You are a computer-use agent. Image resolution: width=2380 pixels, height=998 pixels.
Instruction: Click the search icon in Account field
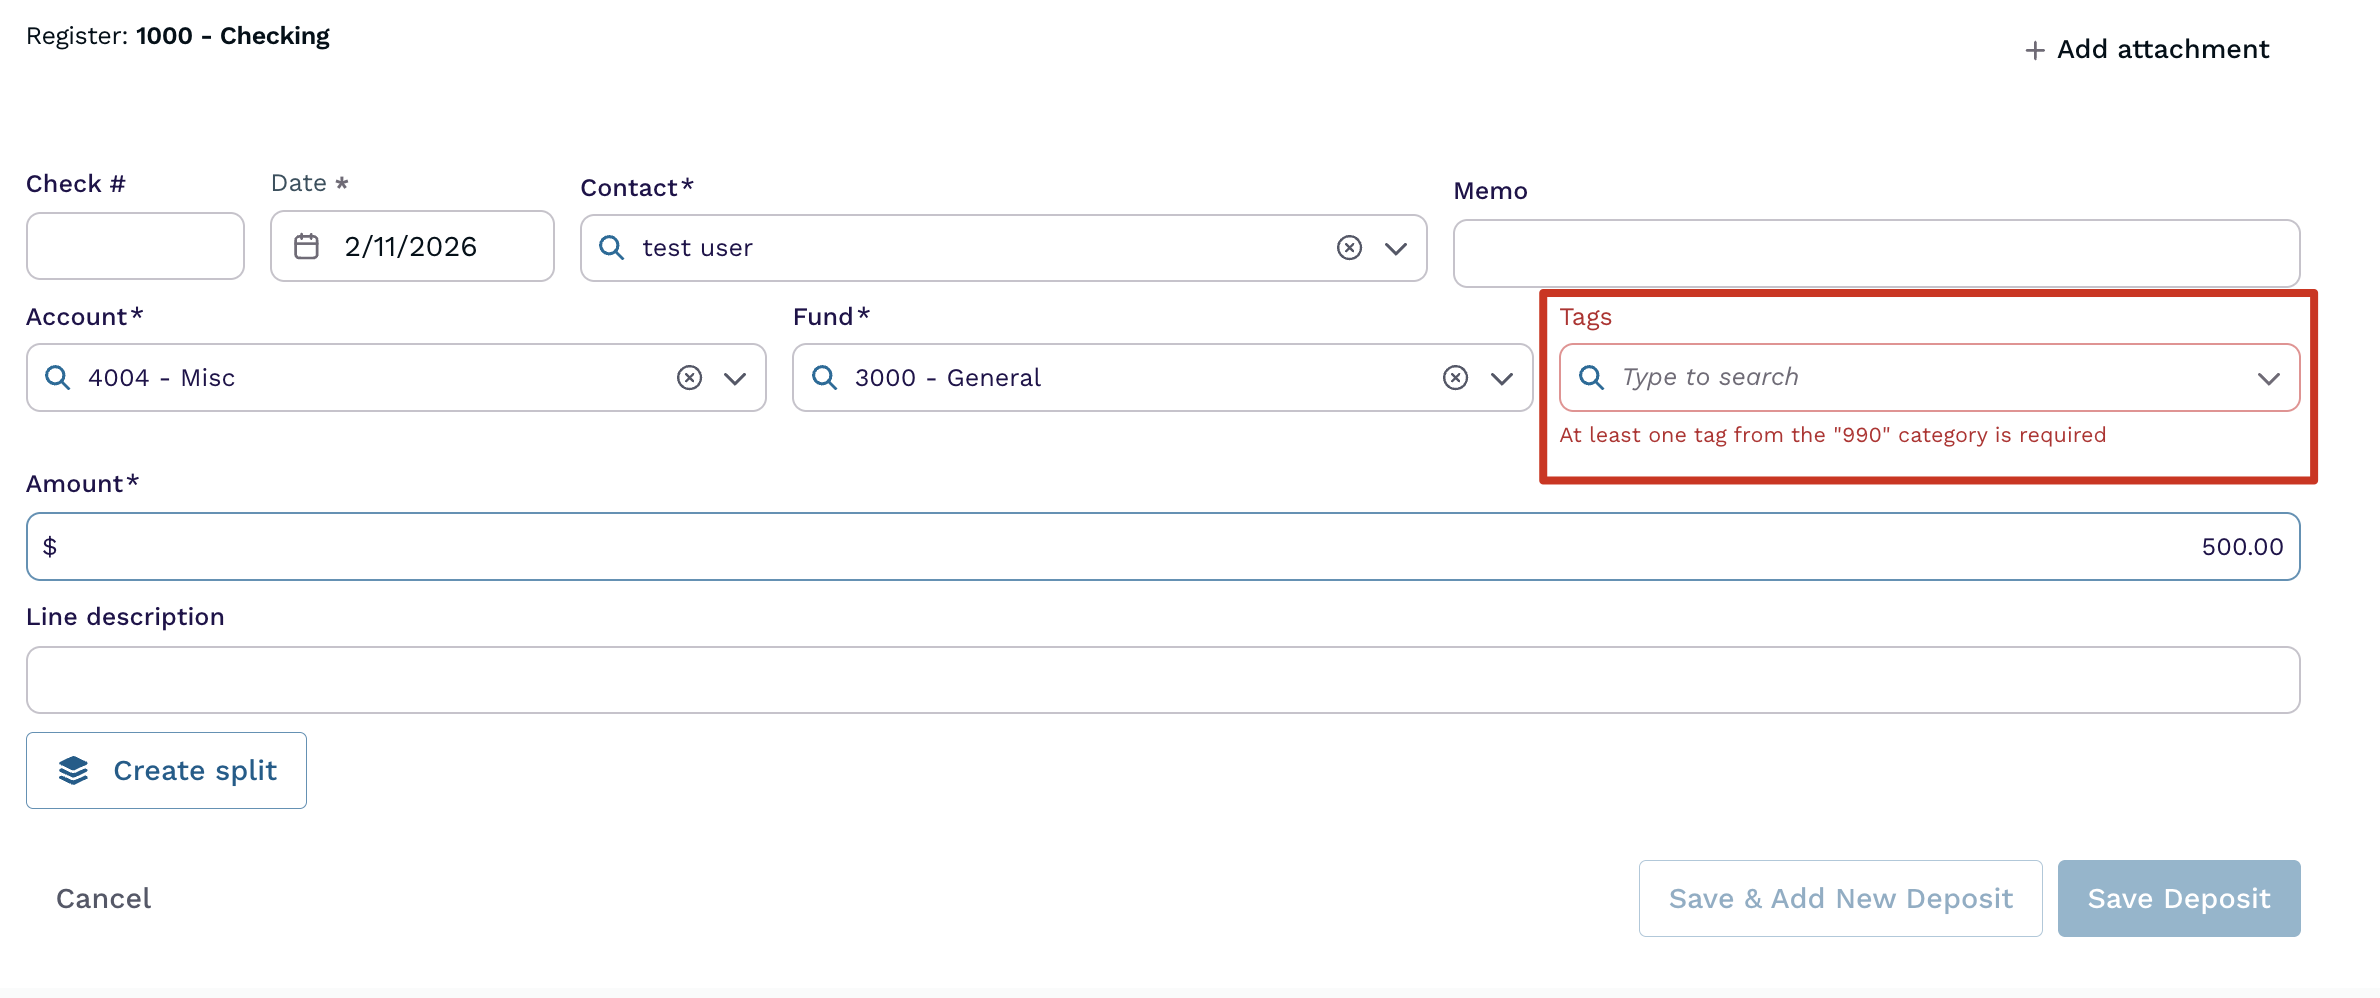pos(58,377)
